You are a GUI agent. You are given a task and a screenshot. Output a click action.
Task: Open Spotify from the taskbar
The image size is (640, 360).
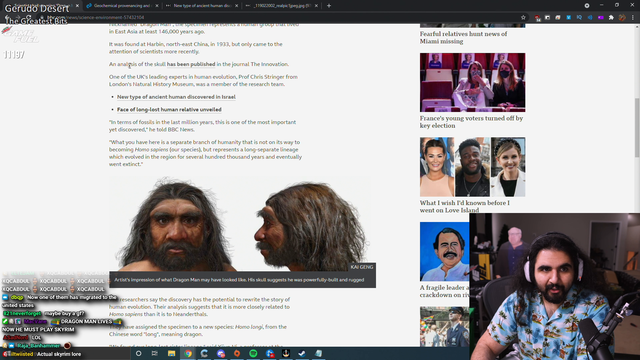pyautogui.click(x=253, y=353)
